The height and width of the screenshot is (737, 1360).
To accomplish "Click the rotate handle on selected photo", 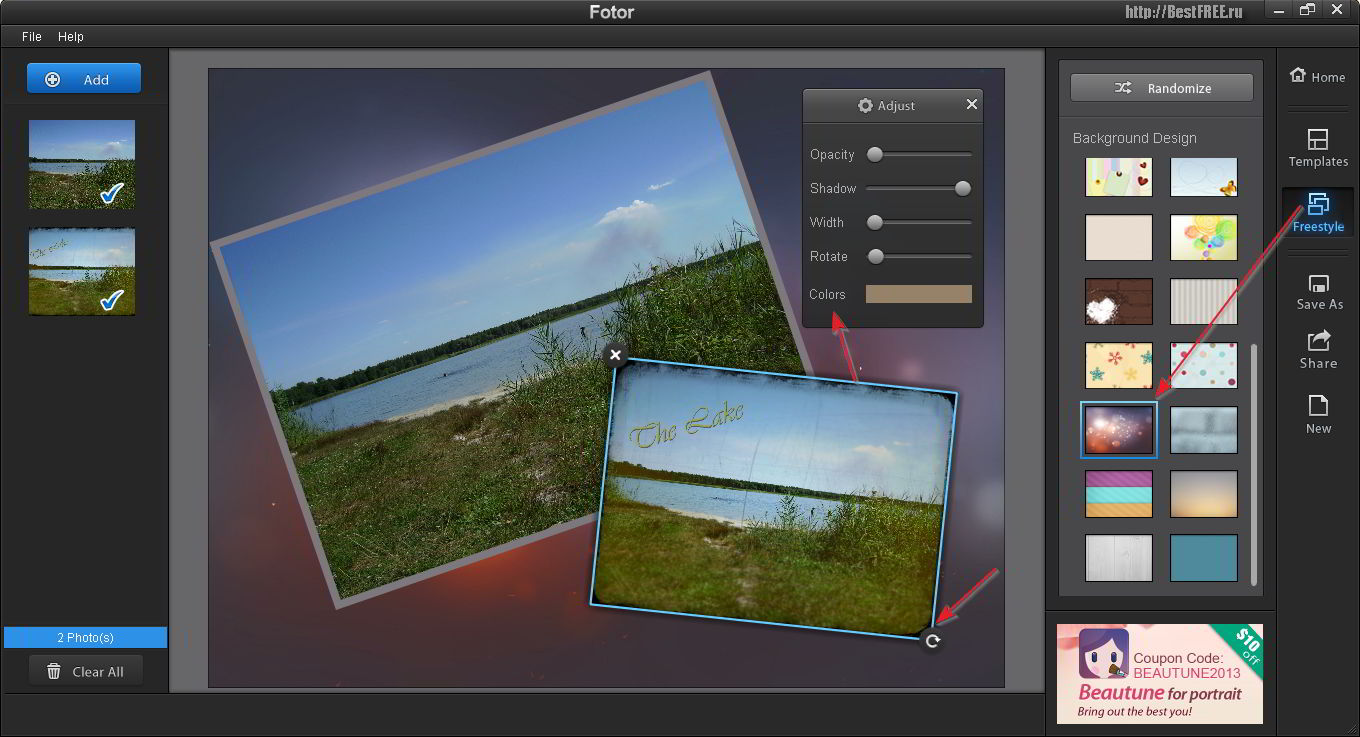I will click(932, 641).
